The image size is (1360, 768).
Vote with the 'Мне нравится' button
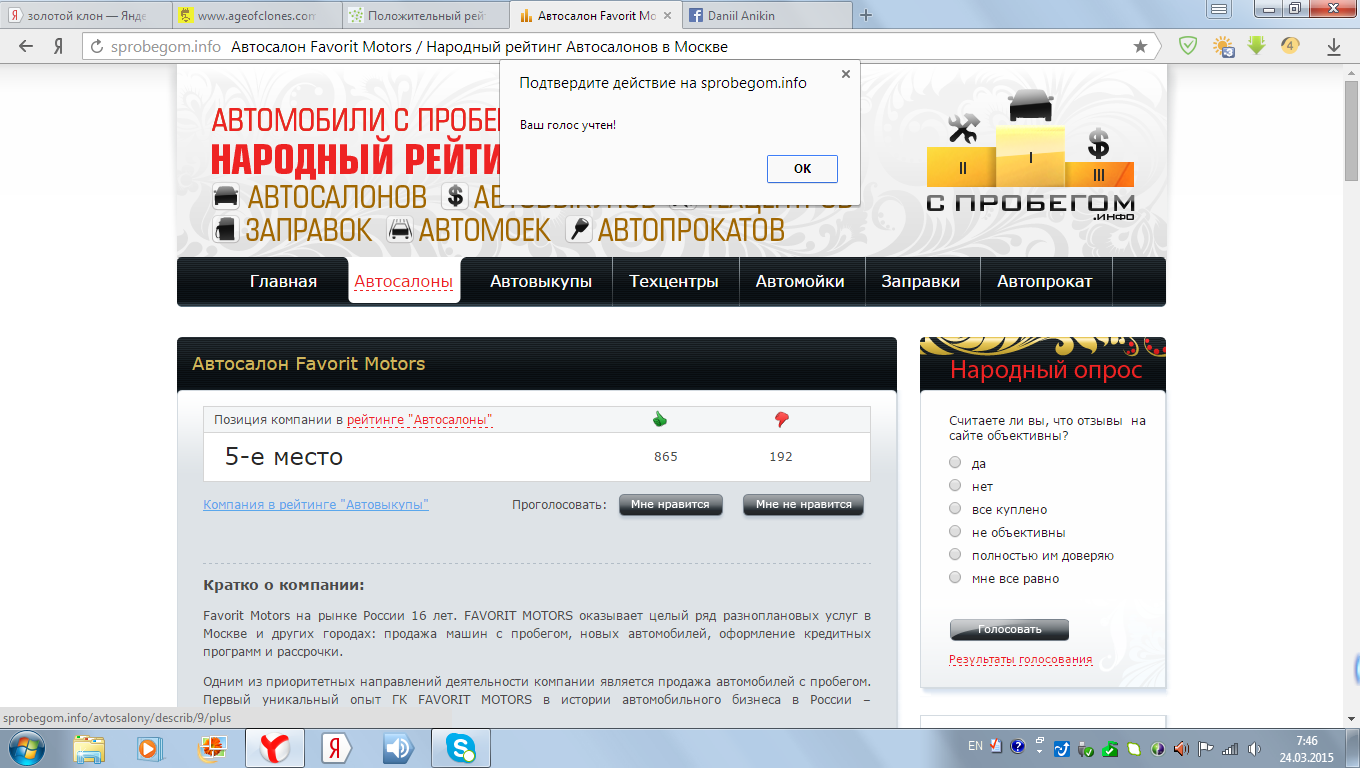click(670, 505)
